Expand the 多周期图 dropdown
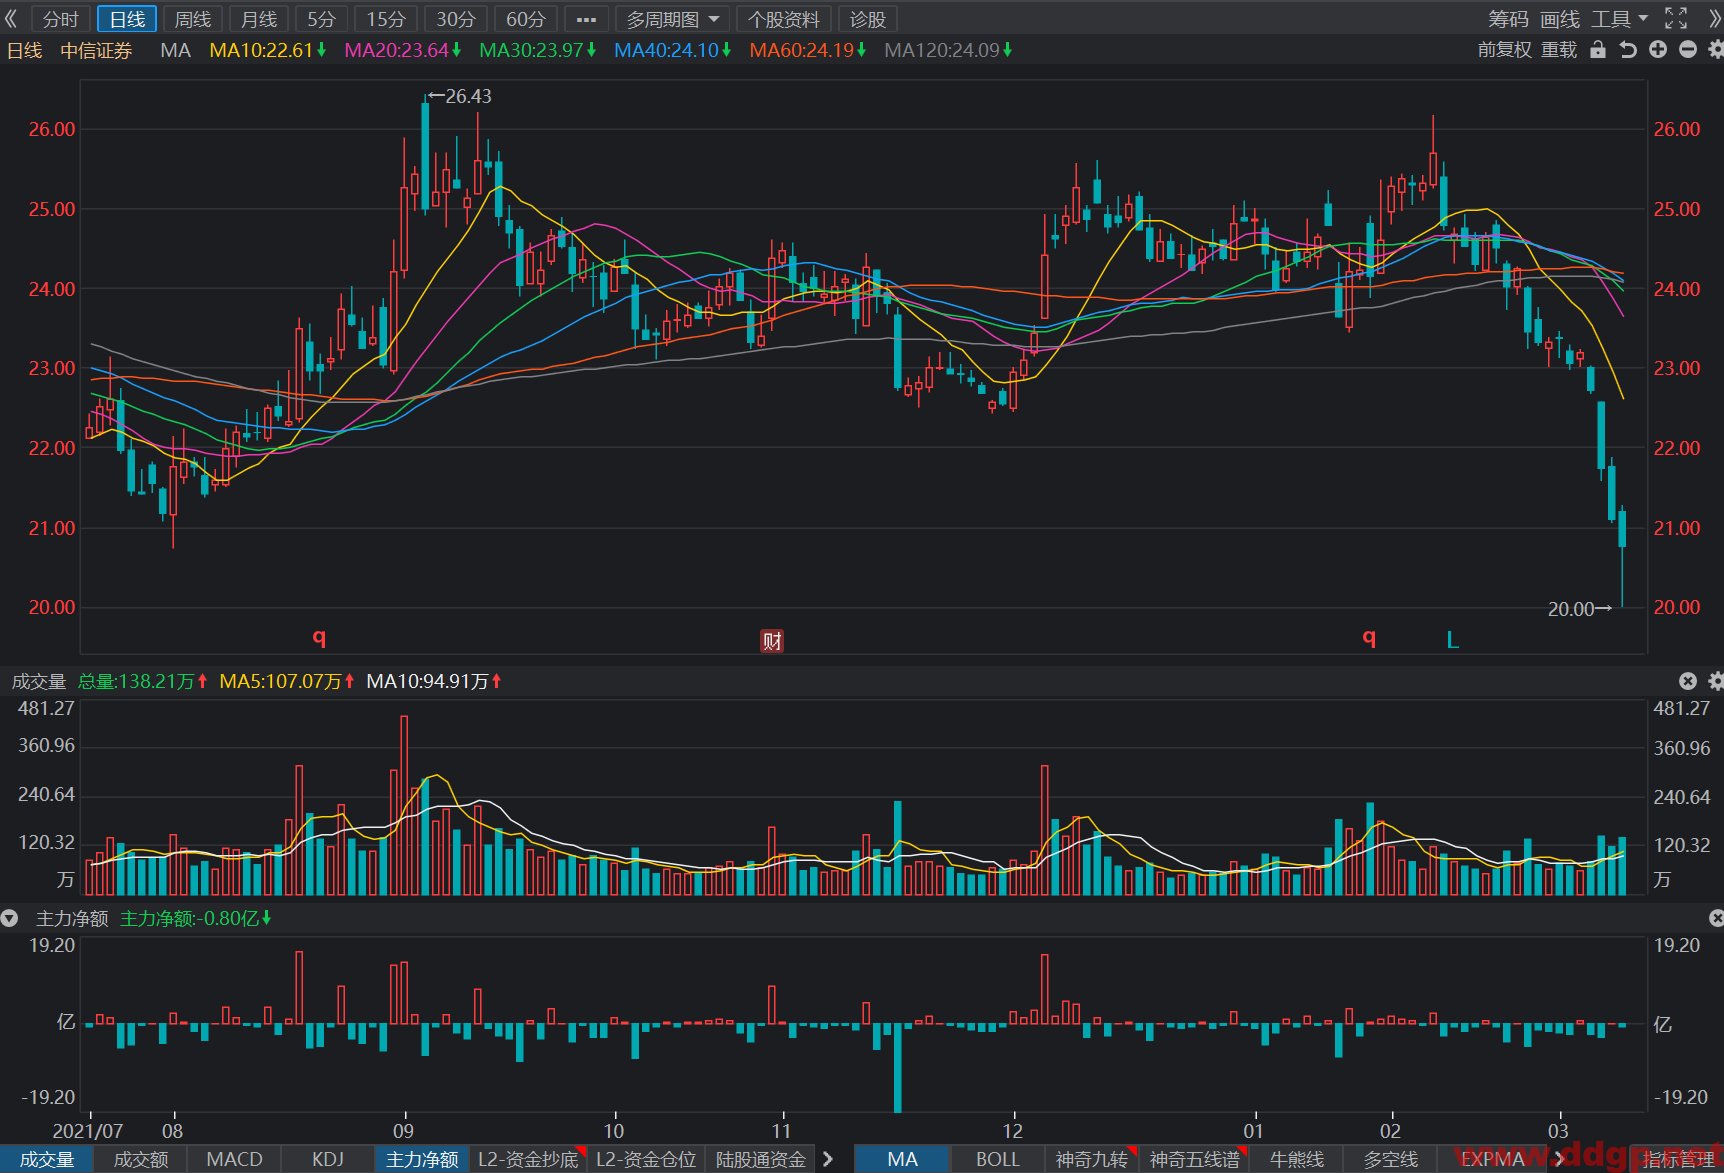This screenshot has width=1724, height=1173. (x=673, y=19)
